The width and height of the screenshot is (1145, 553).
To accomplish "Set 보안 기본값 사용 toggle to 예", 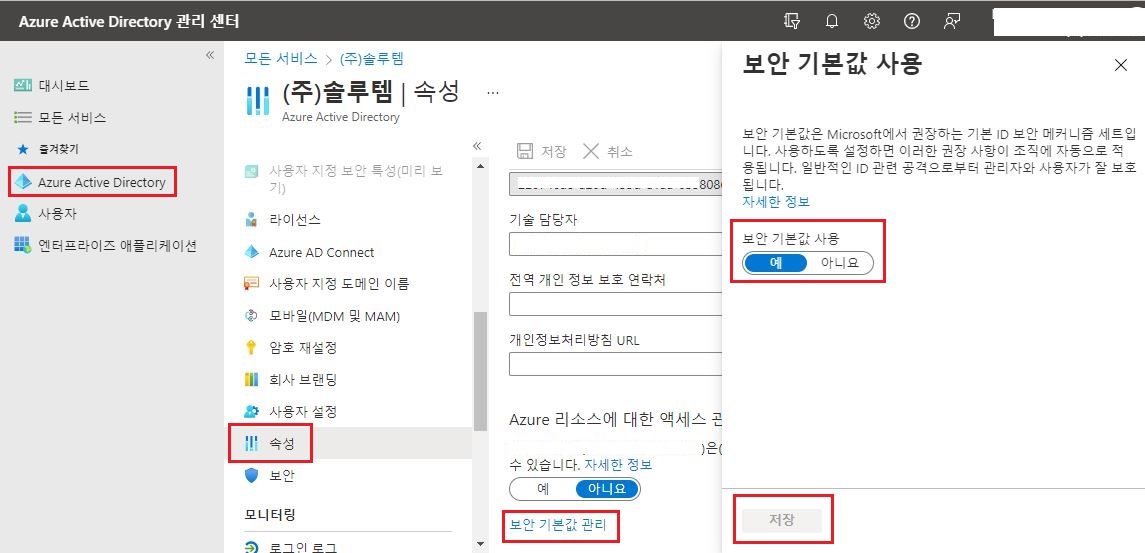I will [x=775, y=263].
